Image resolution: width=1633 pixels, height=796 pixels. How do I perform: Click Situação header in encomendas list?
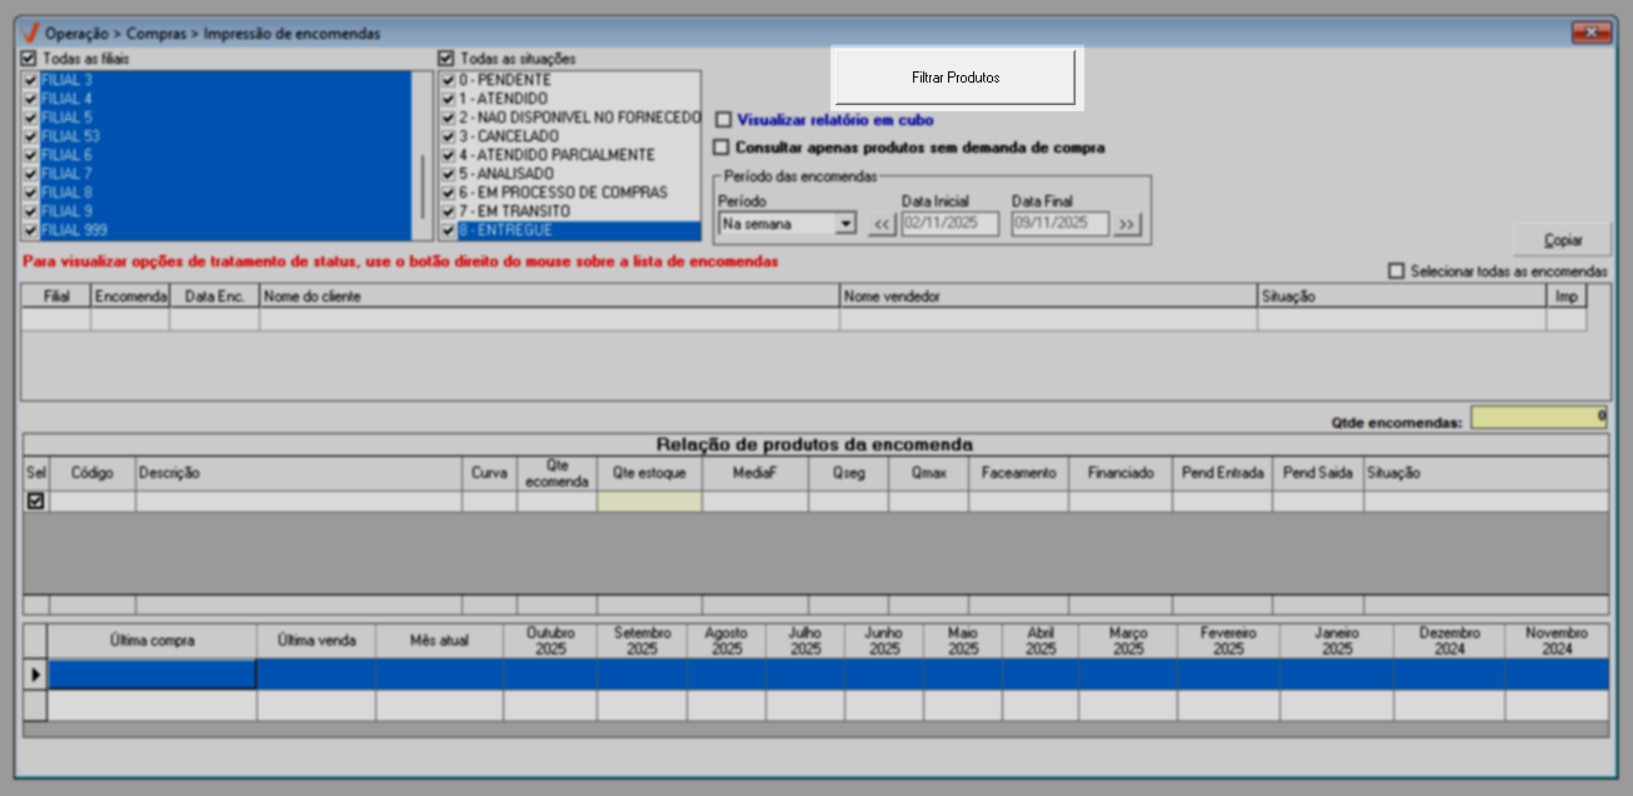(x=1402, y=296)
